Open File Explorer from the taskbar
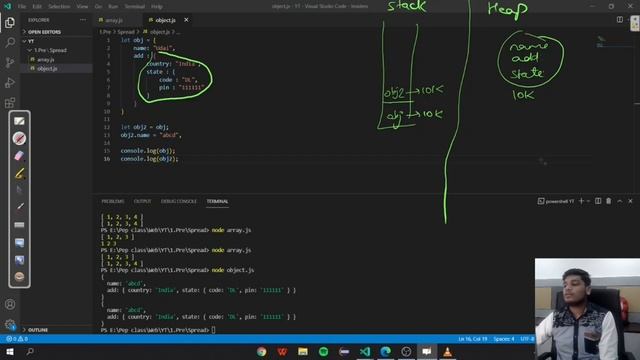640x360 pixels. pyautogui.click(x=303, y=351)
